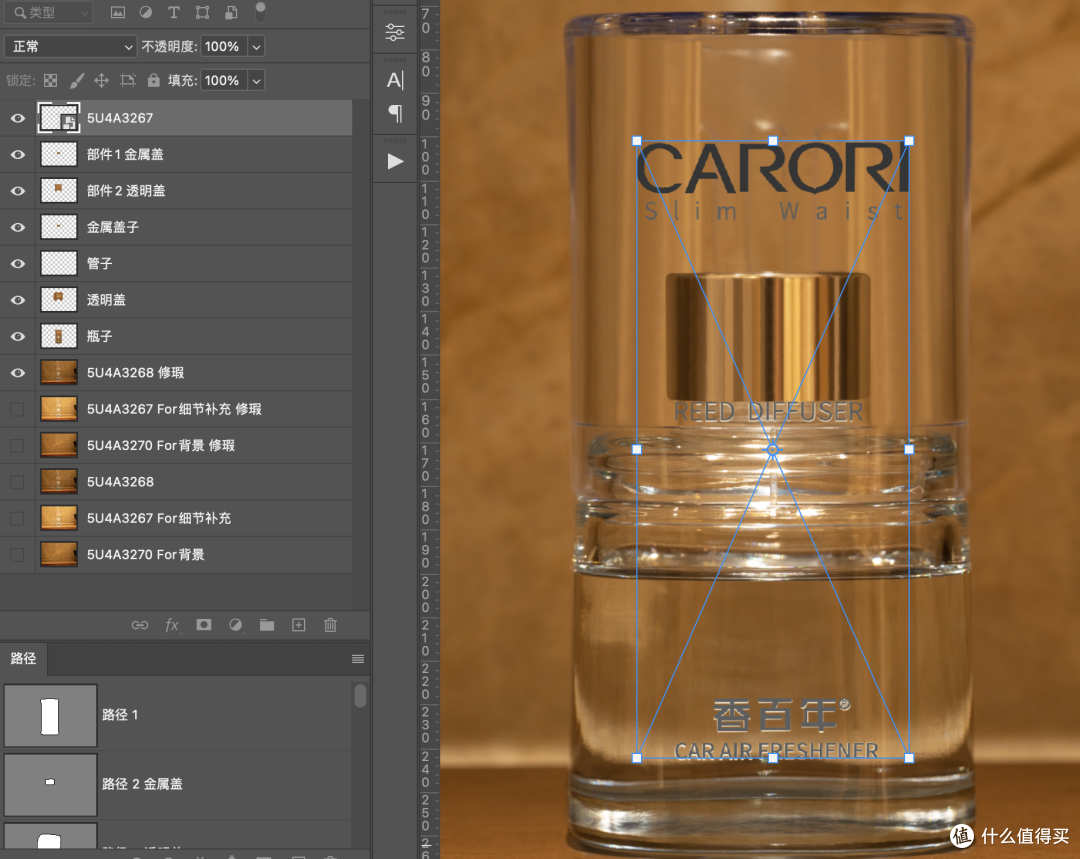Hide the 金属盖子 layer
1080x859 pixels.
tap(18, 227)
